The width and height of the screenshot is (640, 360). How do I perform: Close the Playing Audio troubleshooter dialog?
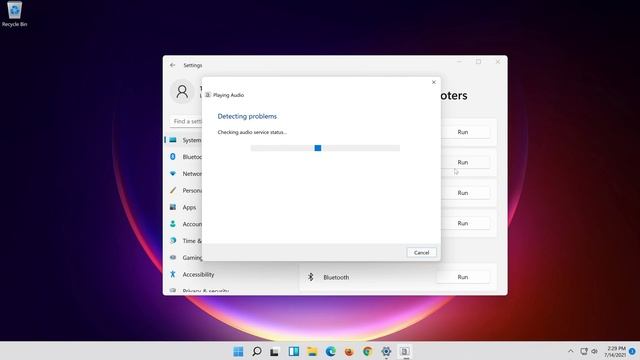[x=434, y=82]
